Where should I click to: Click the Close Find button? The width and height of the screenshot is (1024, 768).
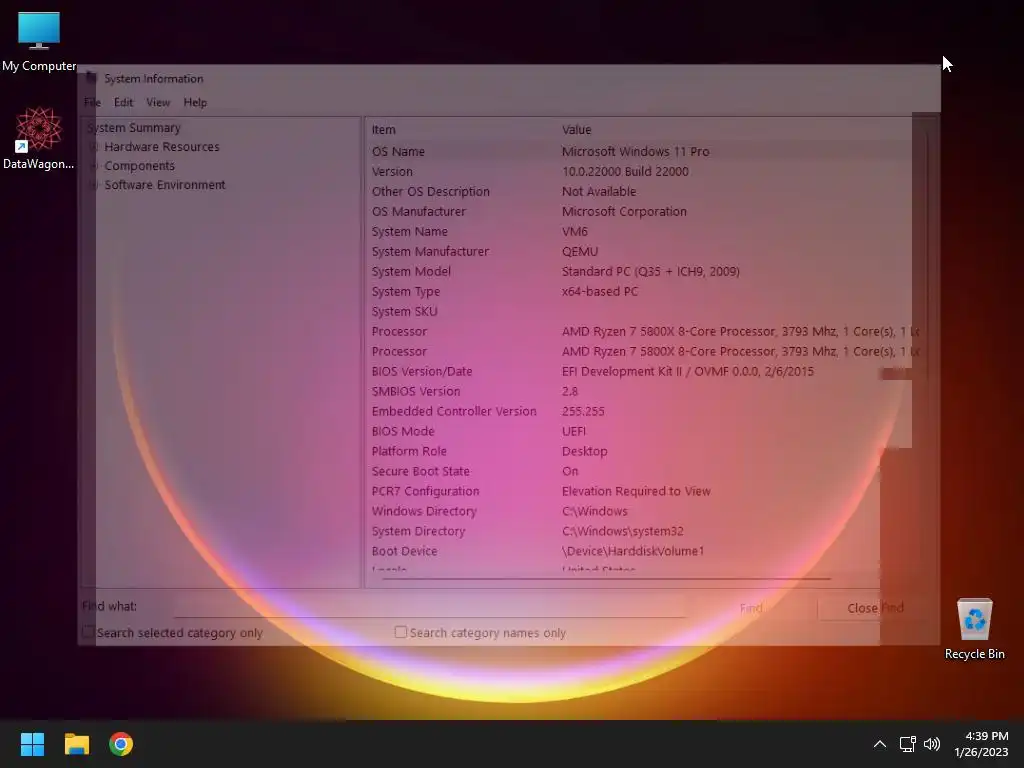coord(875,608)
